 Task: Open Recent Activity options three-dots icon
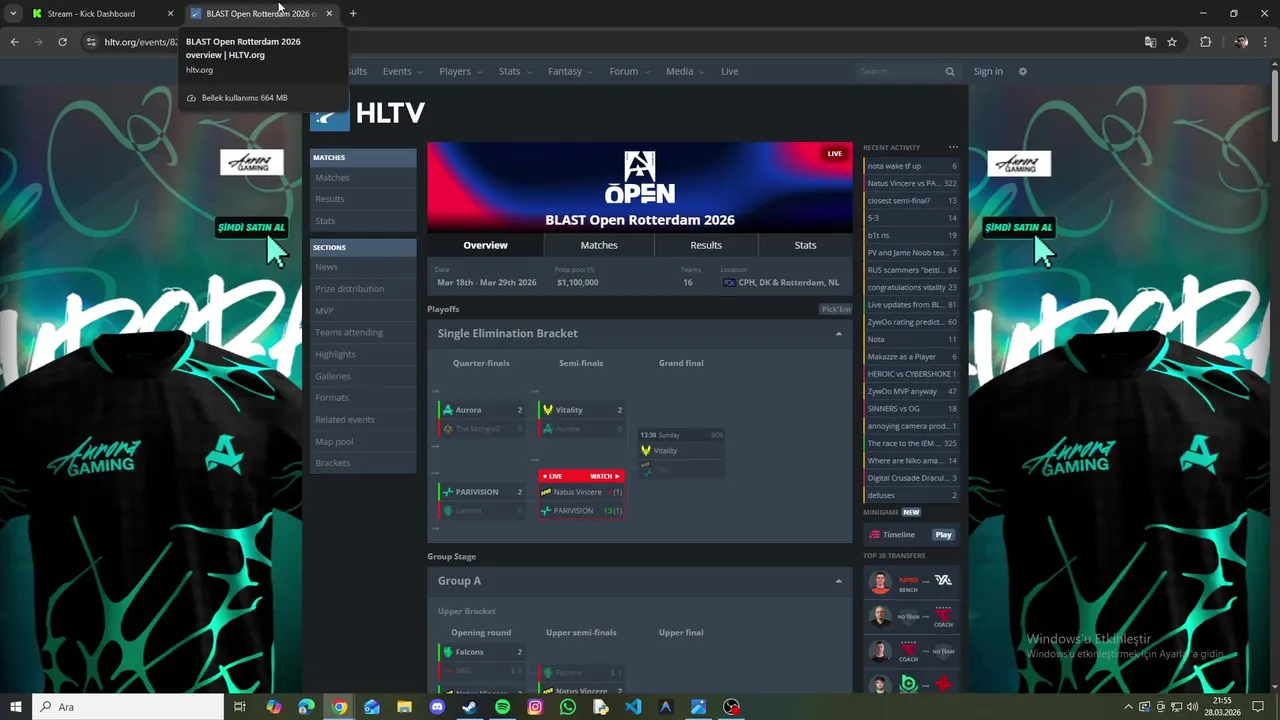(953, 147)
